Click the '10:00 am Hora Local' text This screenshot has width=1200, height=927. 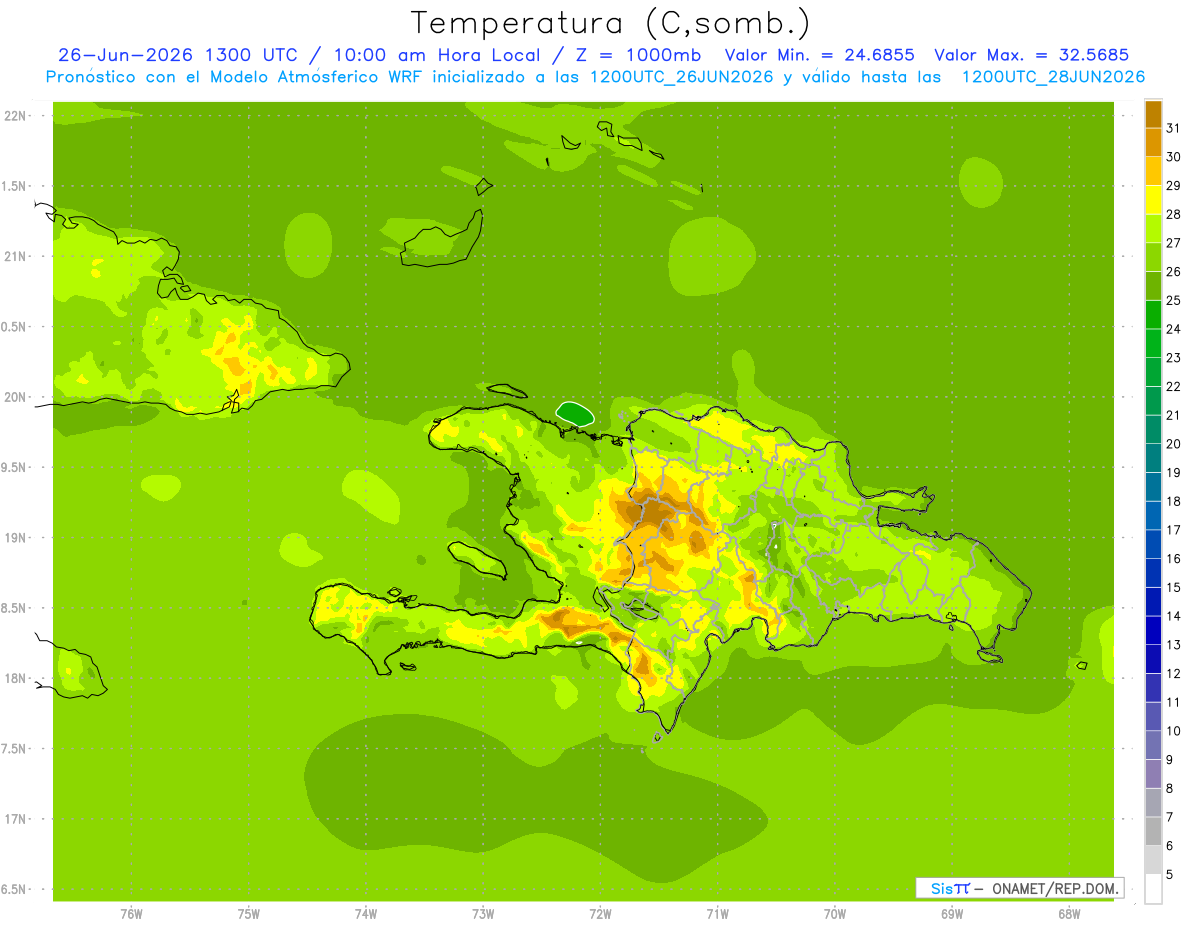[435, 55]
